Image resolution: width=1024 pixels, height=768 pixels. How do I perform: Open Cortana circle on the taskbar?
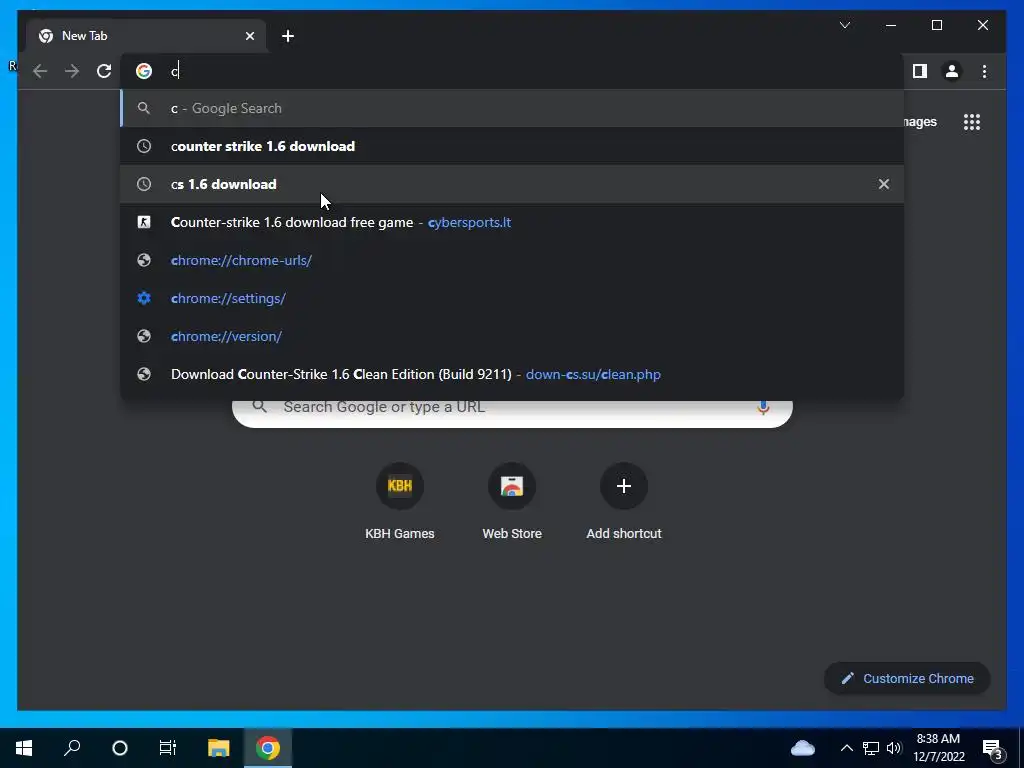click(120, 748)
